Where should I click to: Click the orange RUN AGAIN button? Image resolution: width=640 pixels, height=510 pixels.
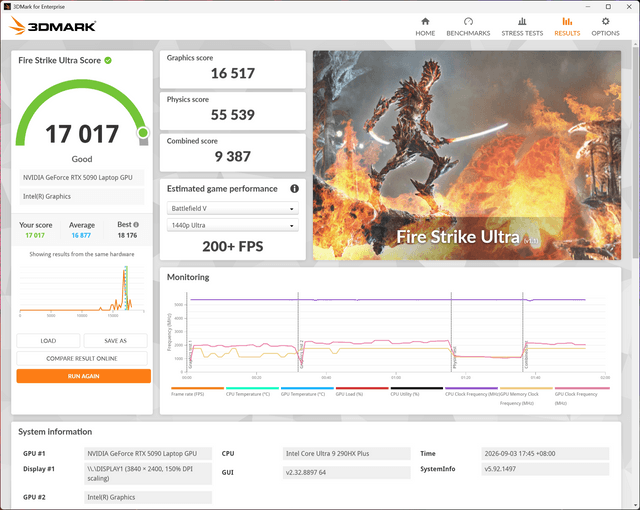[84, 376]
